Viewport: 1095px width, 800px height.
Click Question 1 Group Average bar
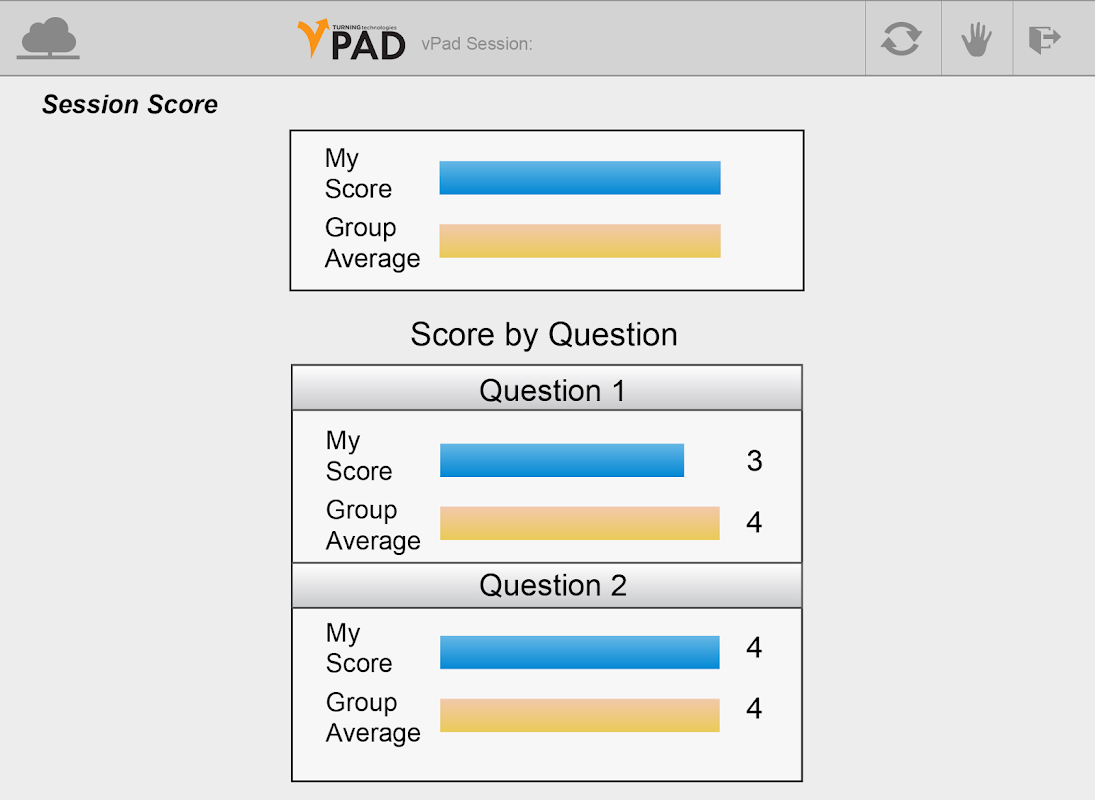click(x=580, y=523)
